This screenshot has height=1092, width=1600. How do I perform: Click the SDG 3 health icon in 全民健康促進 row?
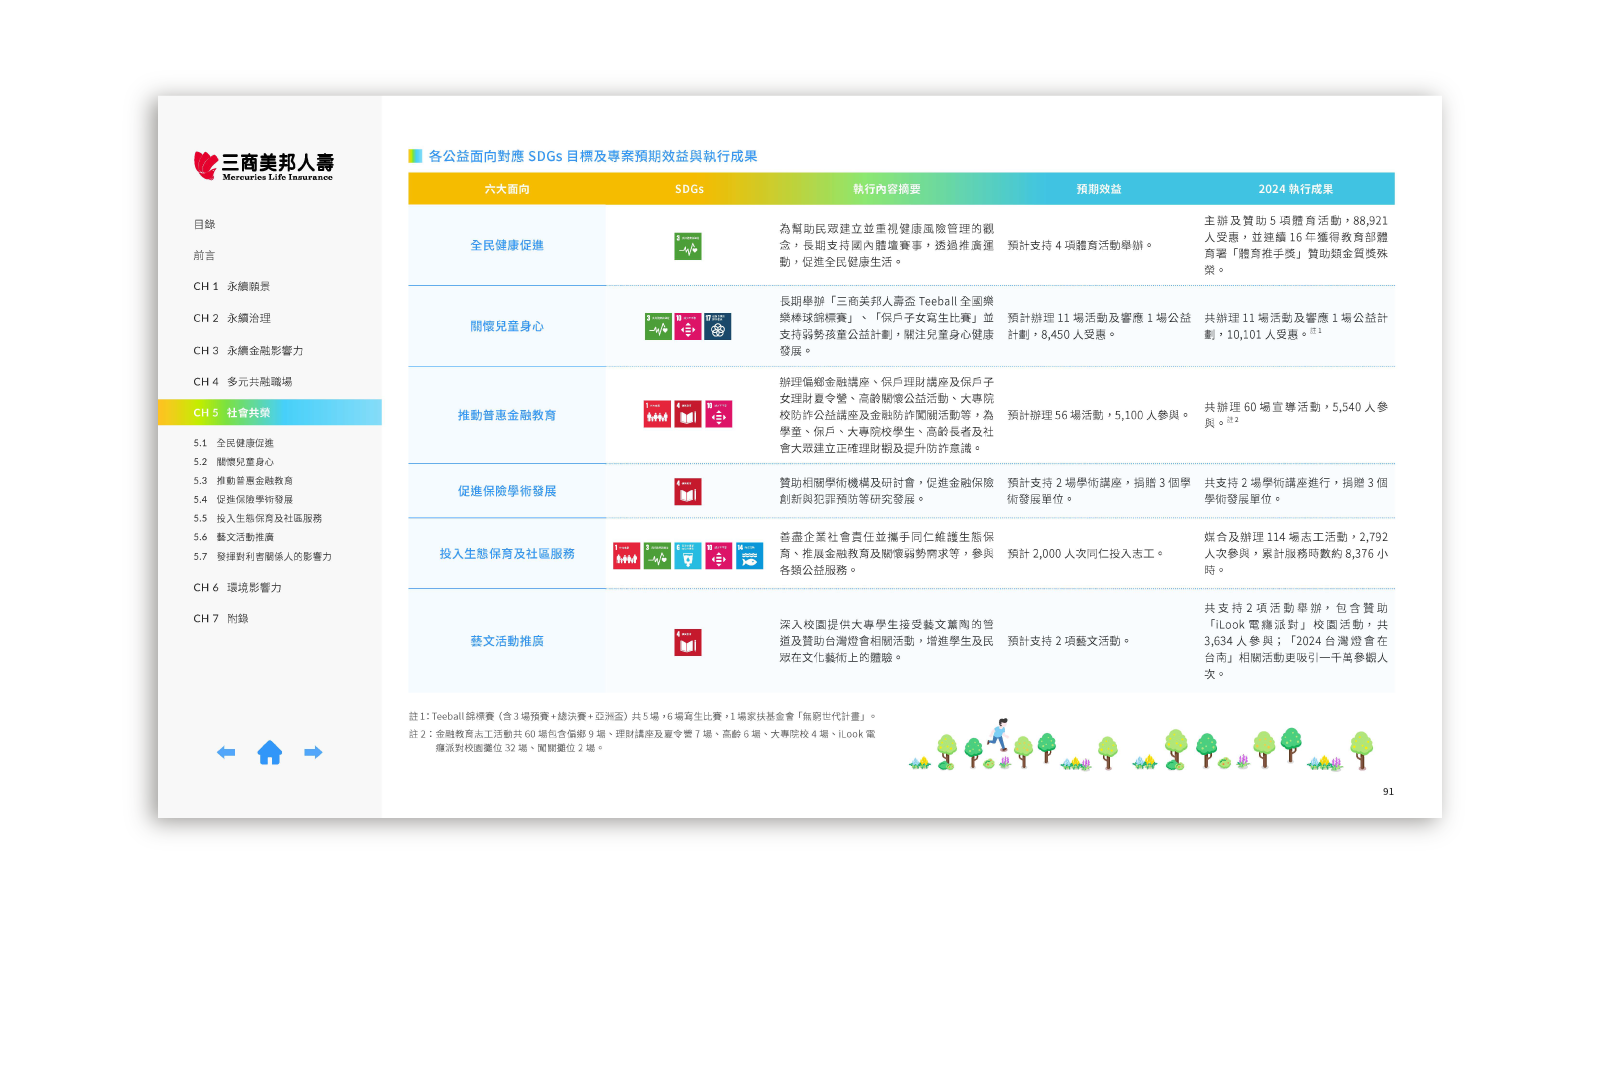(x=688, y=246)
